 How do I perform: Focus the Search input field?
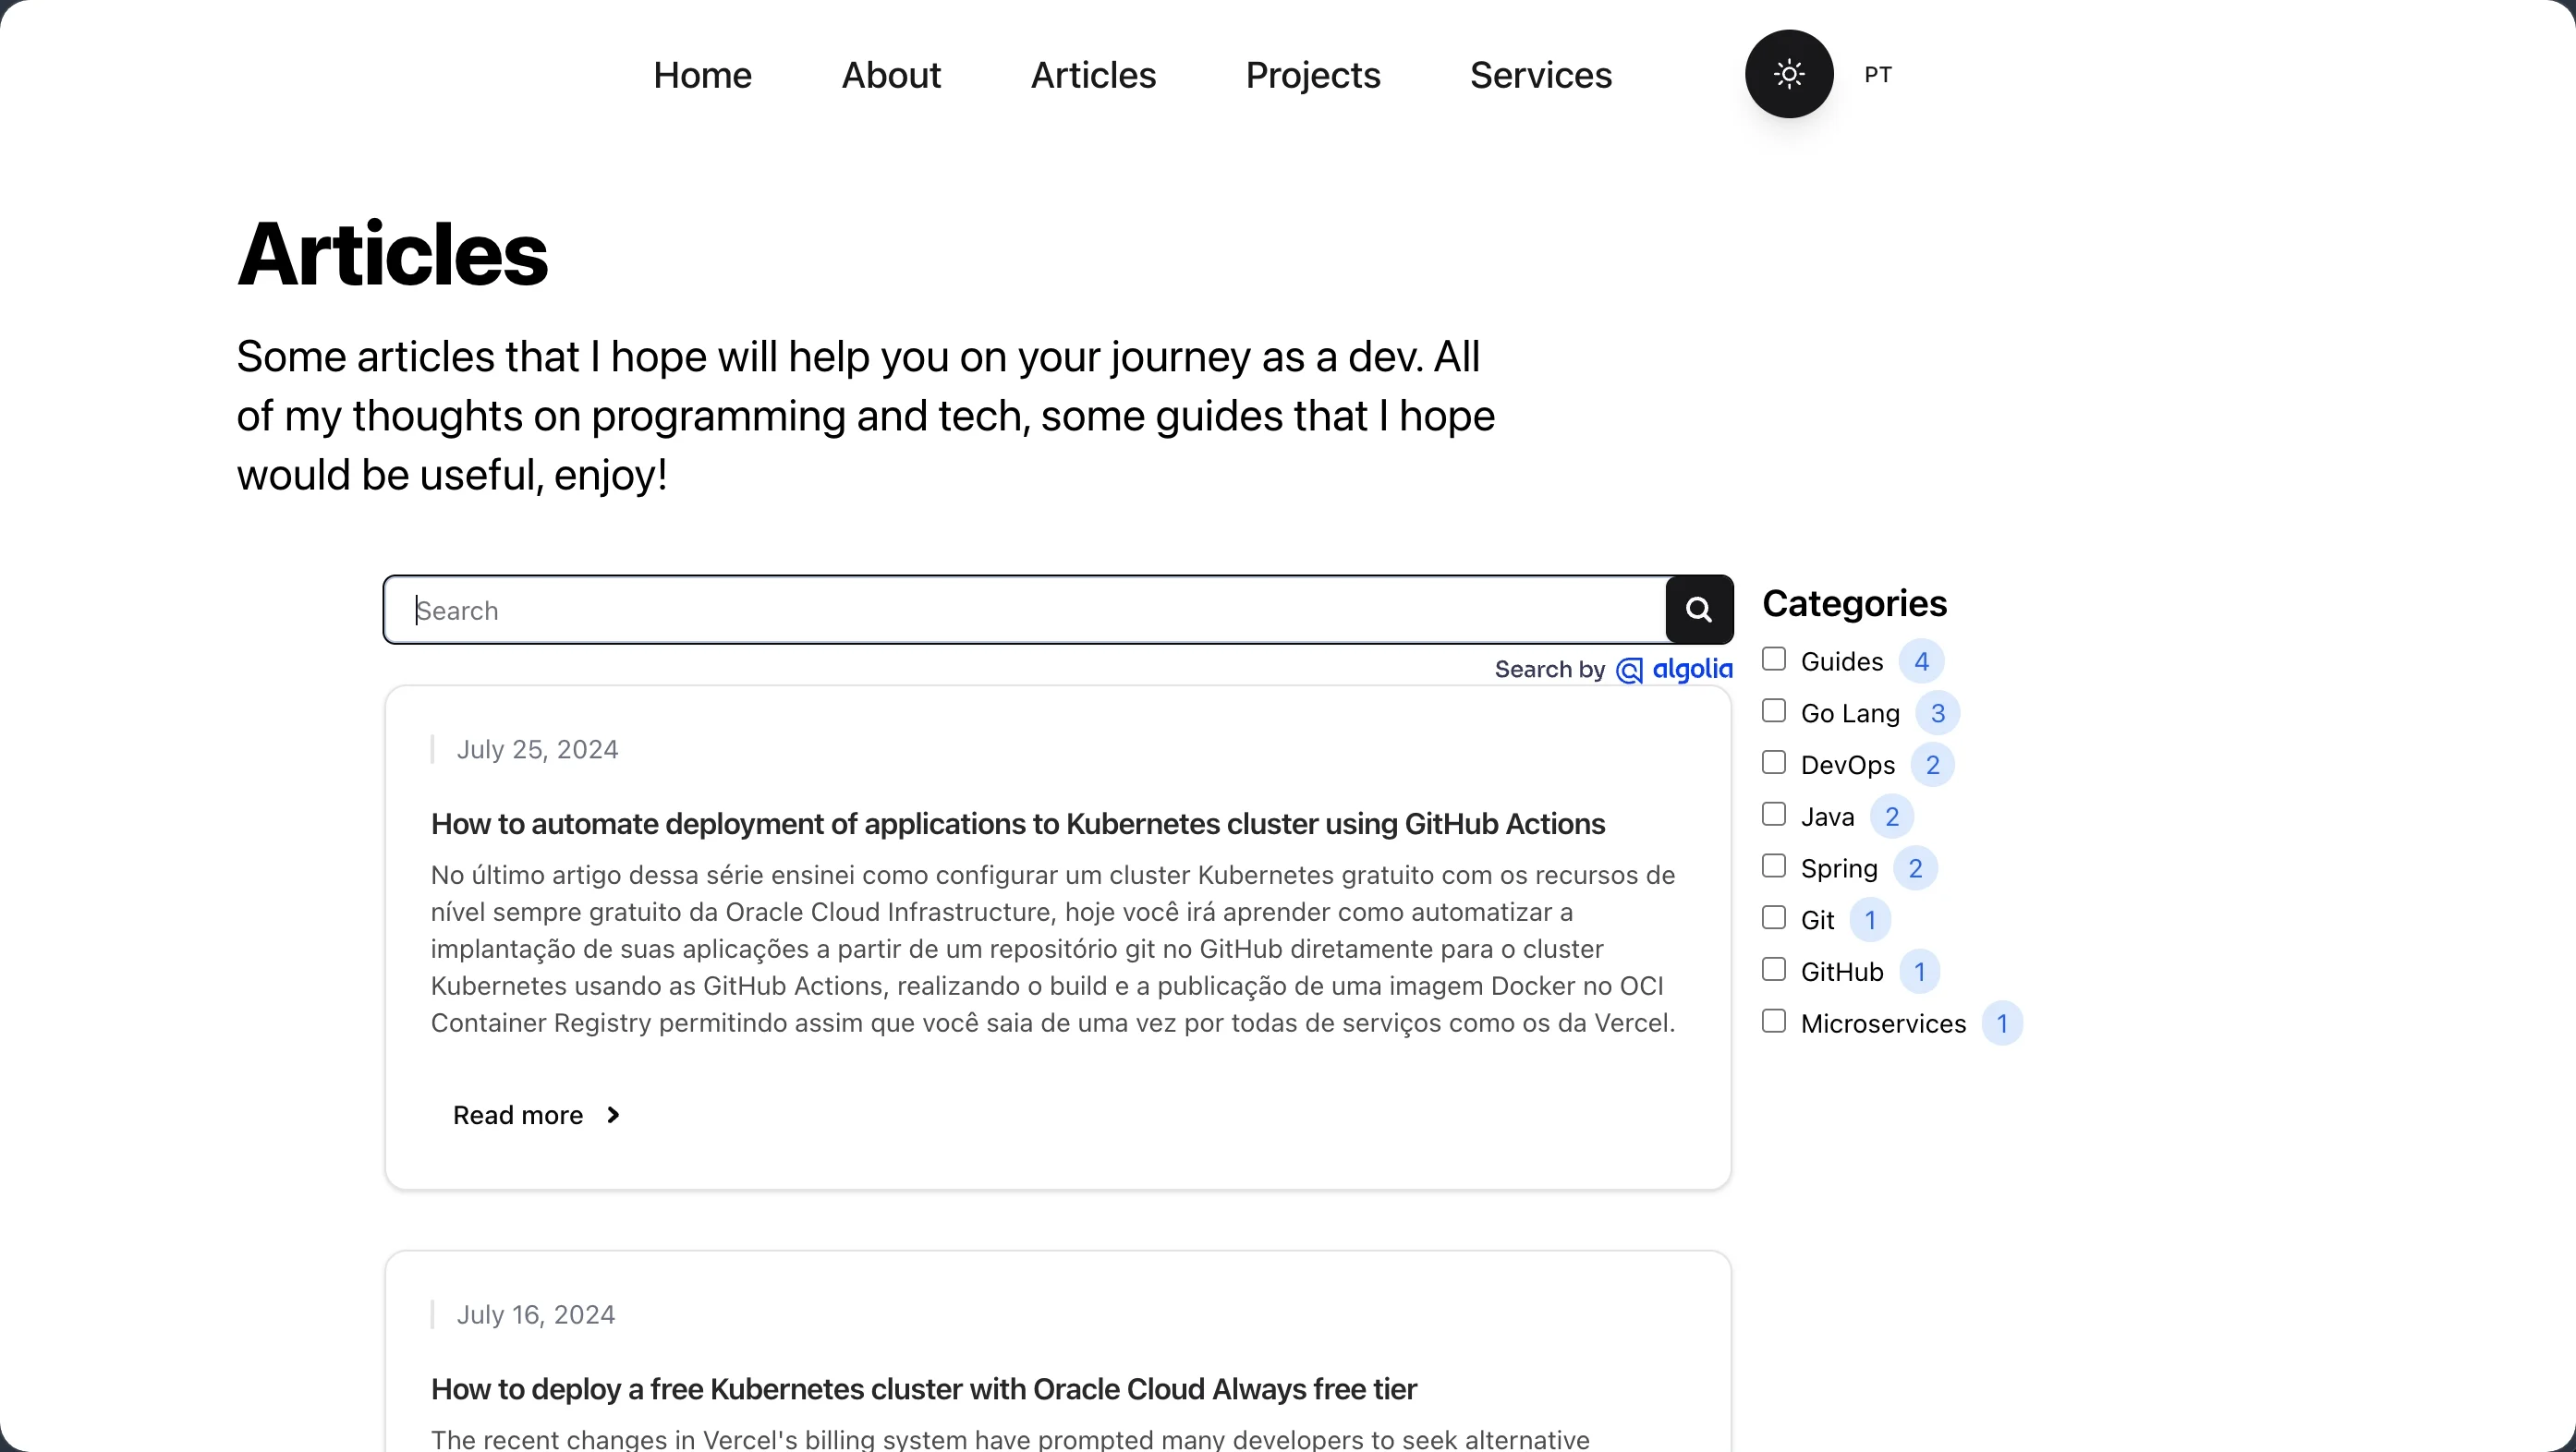click(x=1025, y=610)
